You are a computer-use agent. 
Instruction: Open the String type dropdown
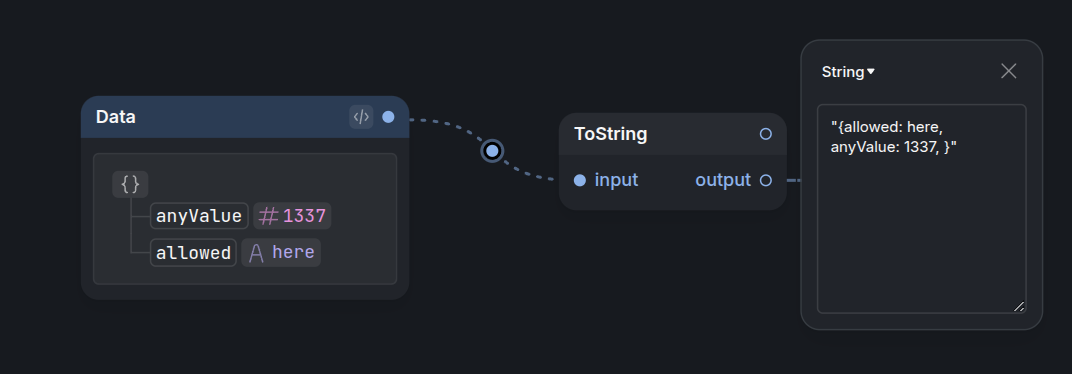(x=848, y=72)
